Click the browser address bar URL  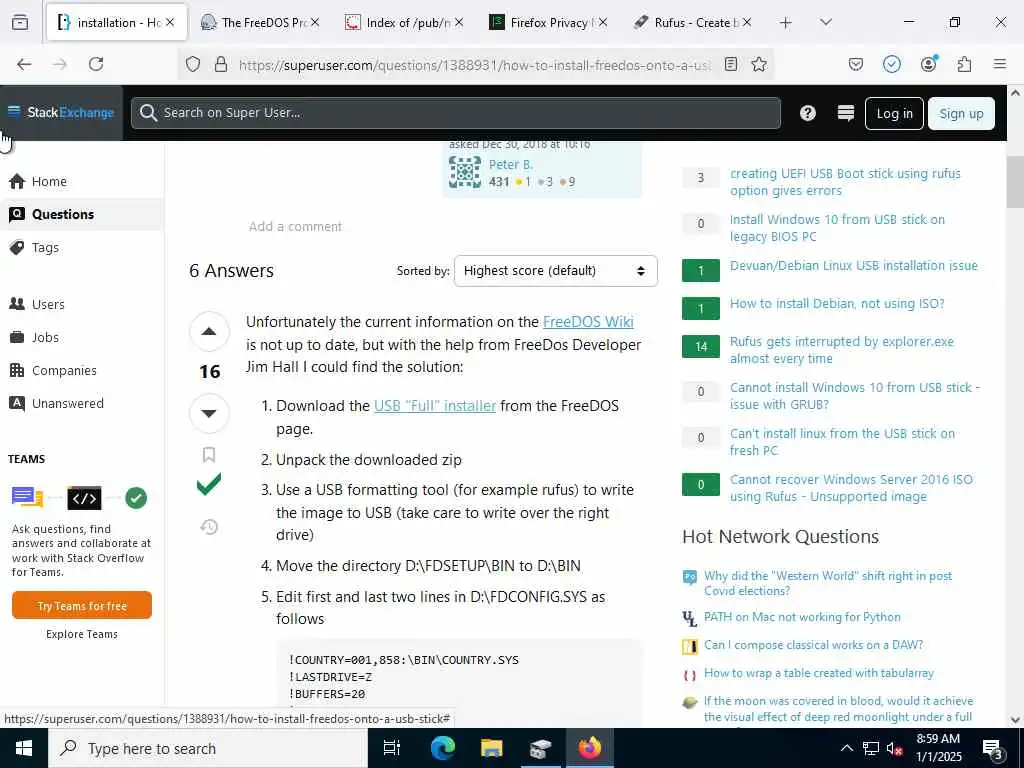tap(475, 65)
